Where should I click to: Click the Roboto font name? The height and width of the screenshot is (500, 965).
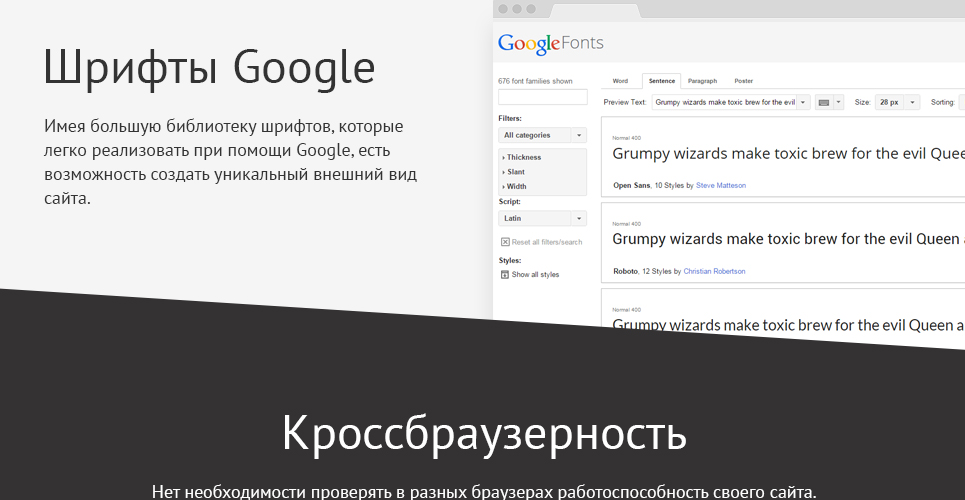(625, 271)
